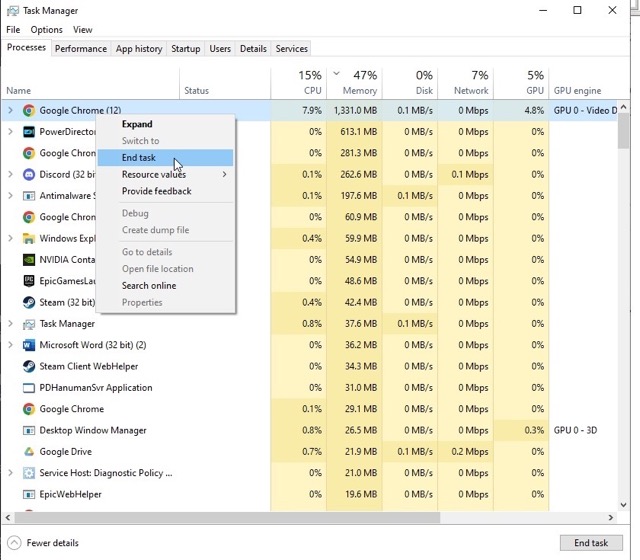This screenshot has height=560, width=640.
Task: Click the EpicWebHelper process icon
Action: click(x=29, y=494)
